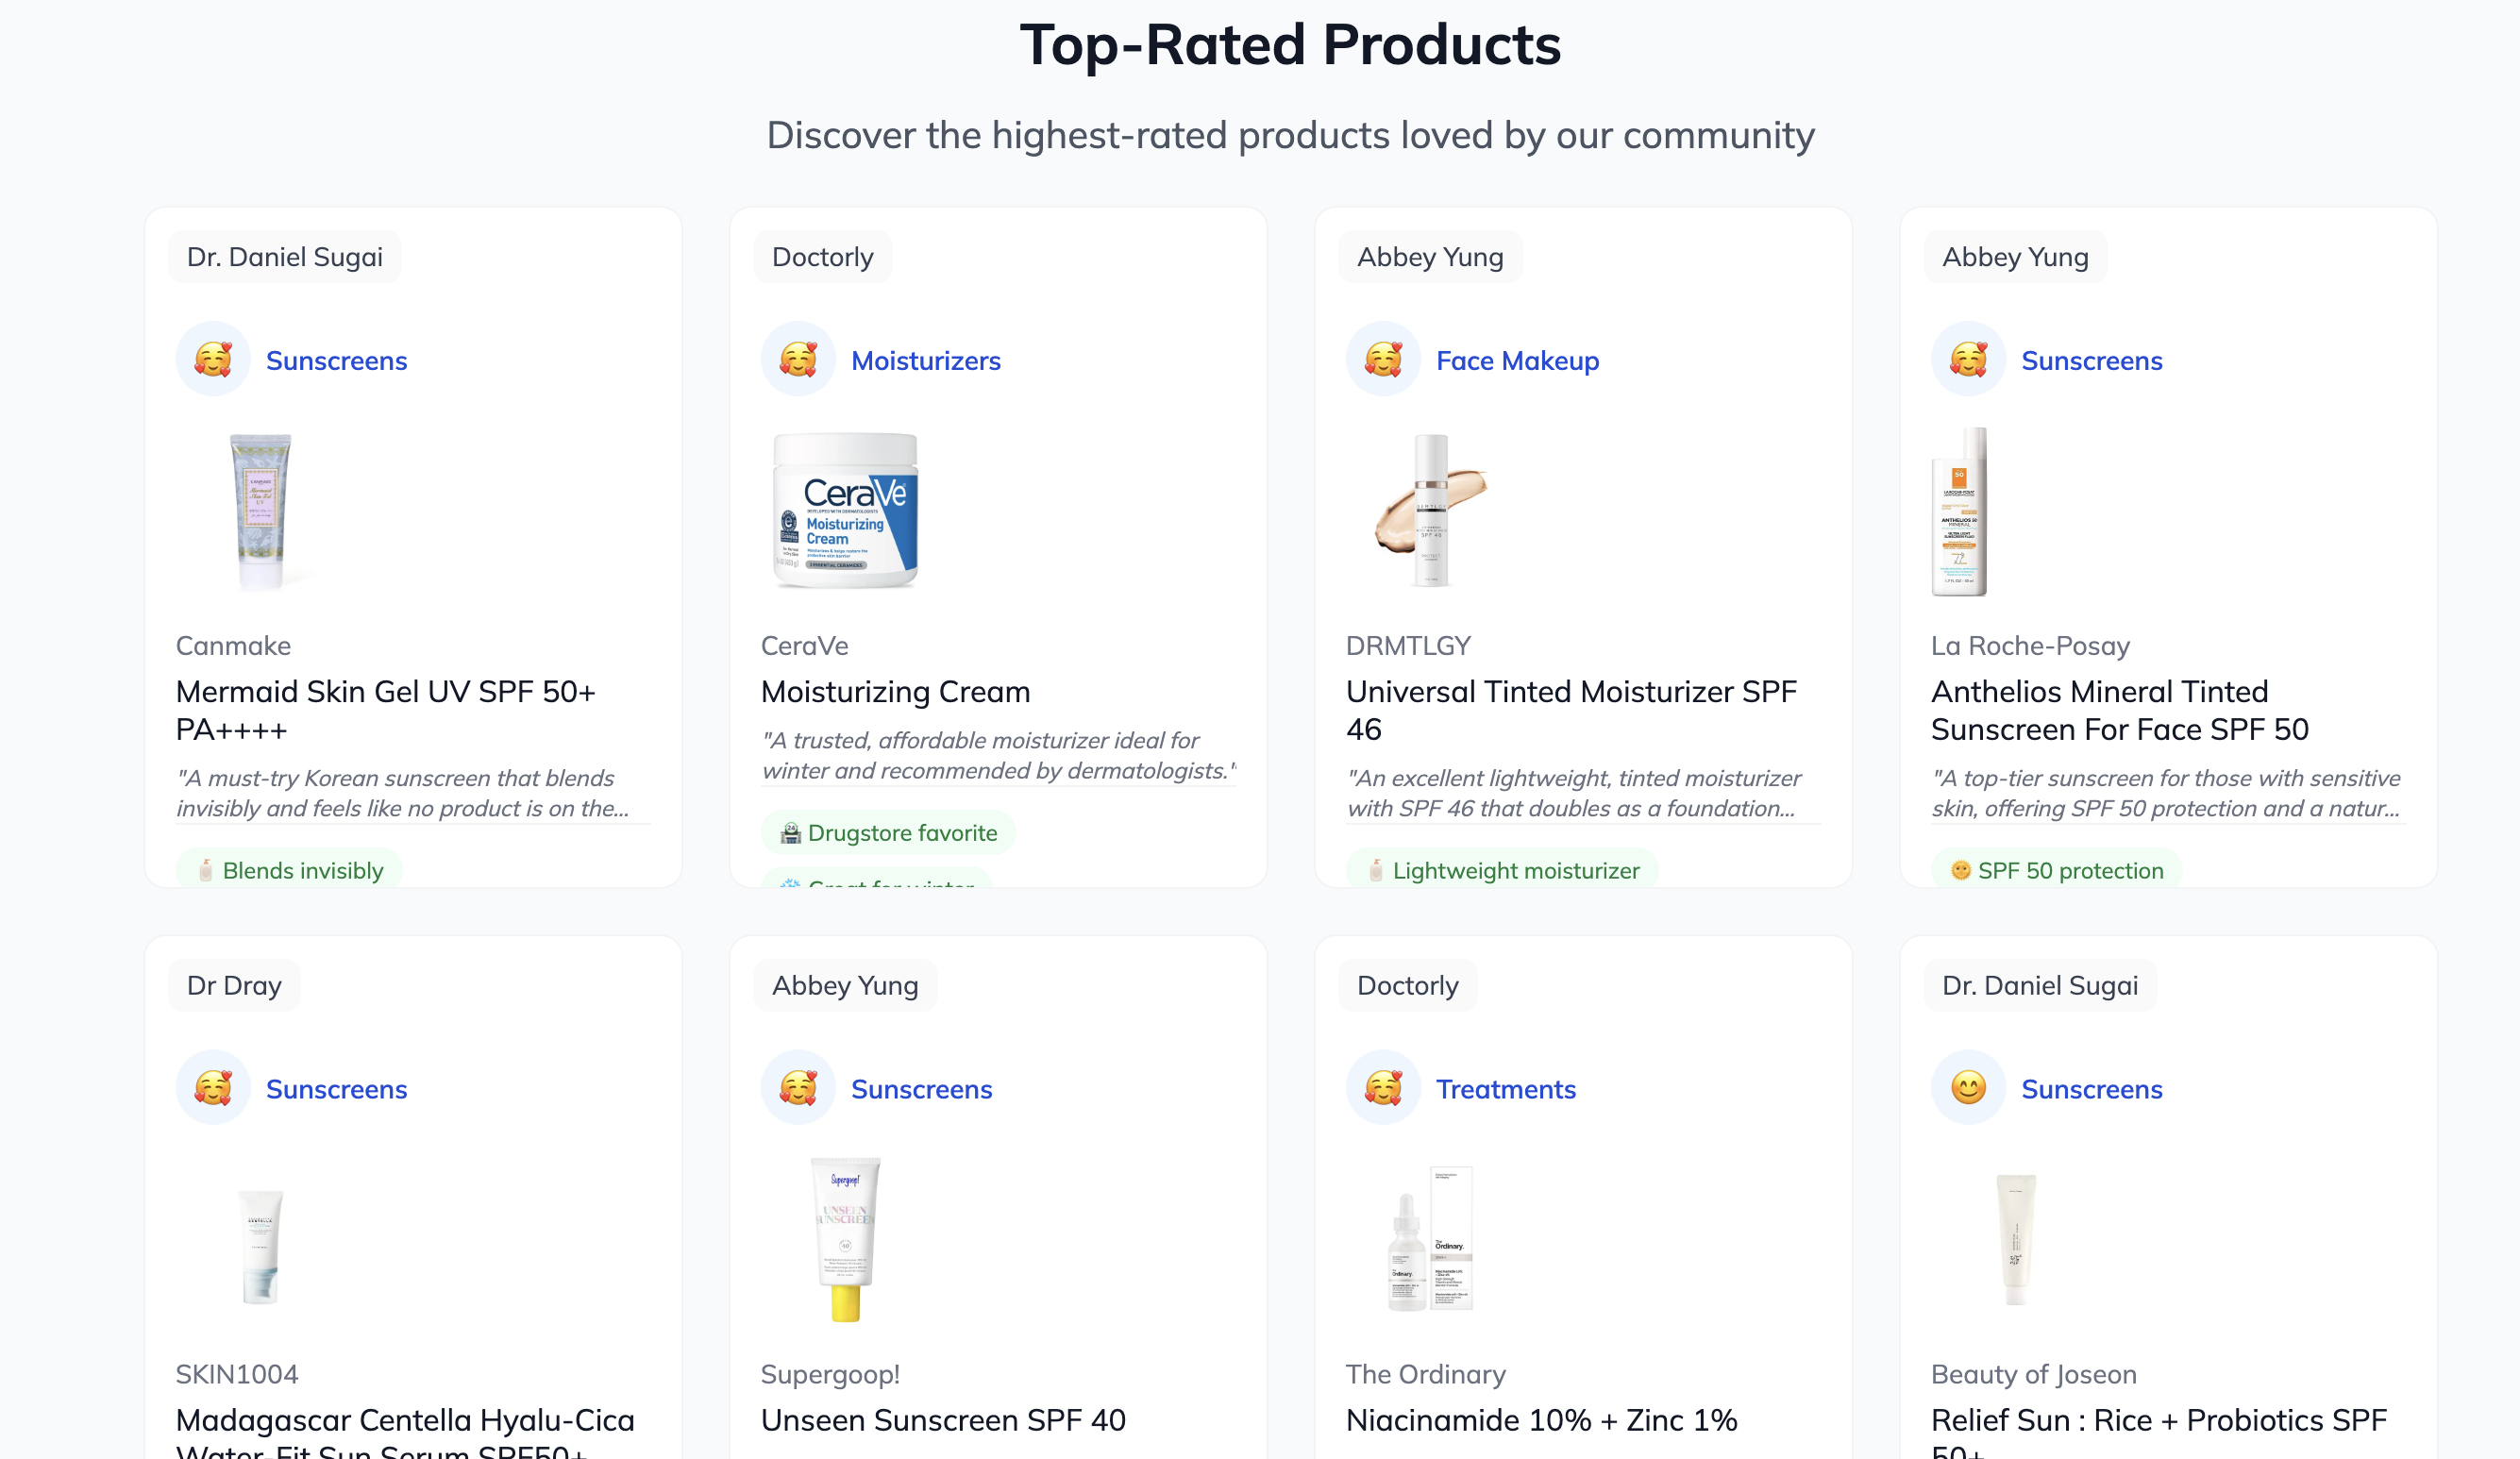Select the Dr. Daniel Sugai tag on the Canmake card
Viewport: 2520px width, 1459px height.
[x=285, y=257]
